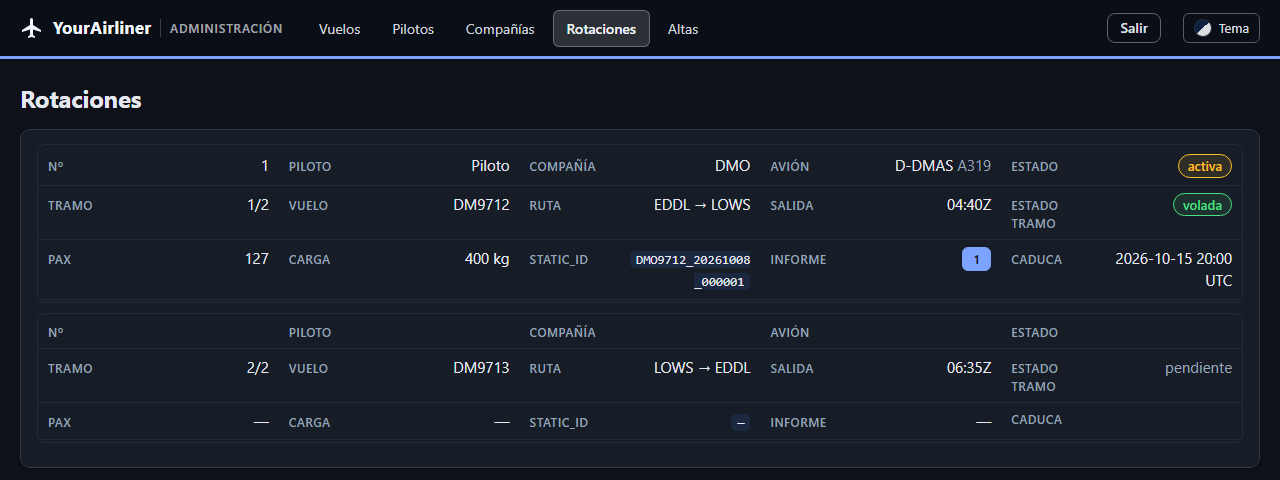Click the pilot value Piloto

tap(490, 166)
